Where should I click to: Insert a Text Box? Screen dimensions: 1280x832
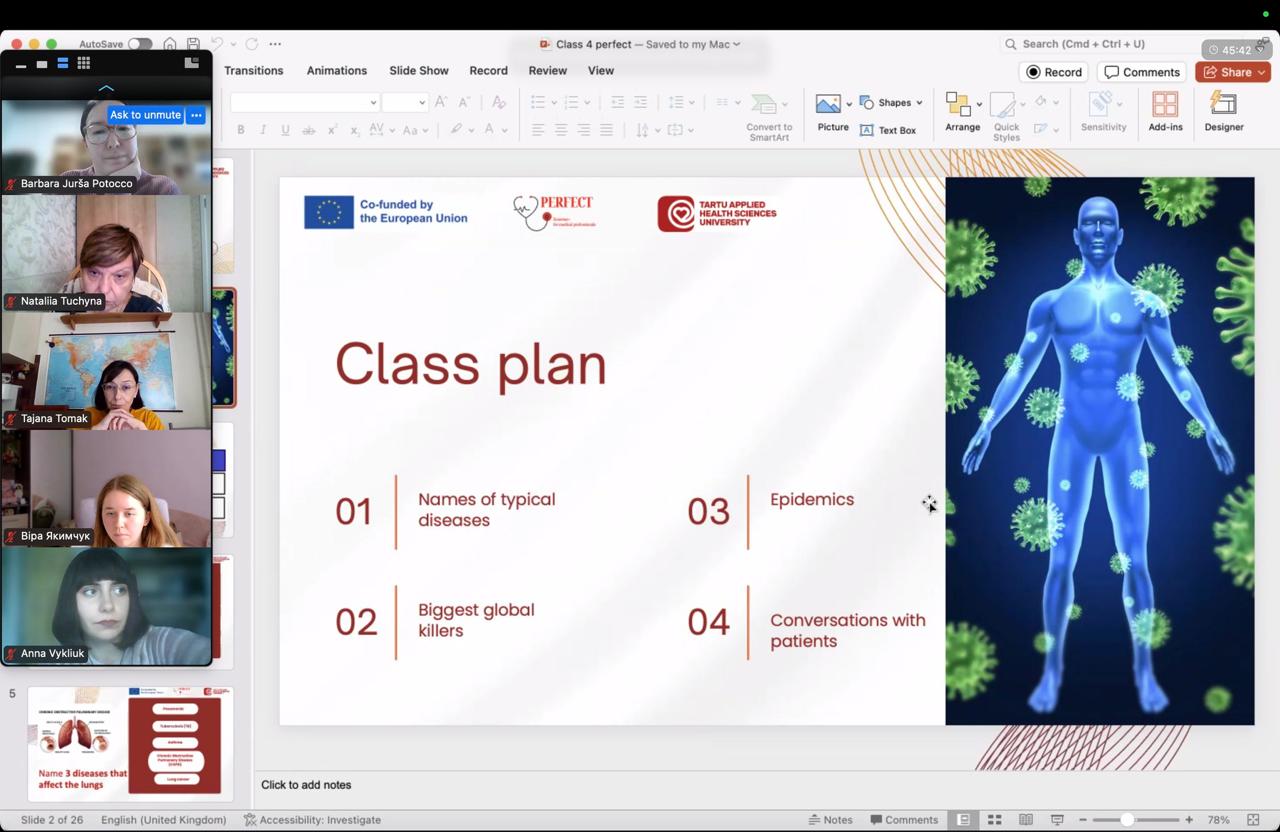(x=888, y=130)
